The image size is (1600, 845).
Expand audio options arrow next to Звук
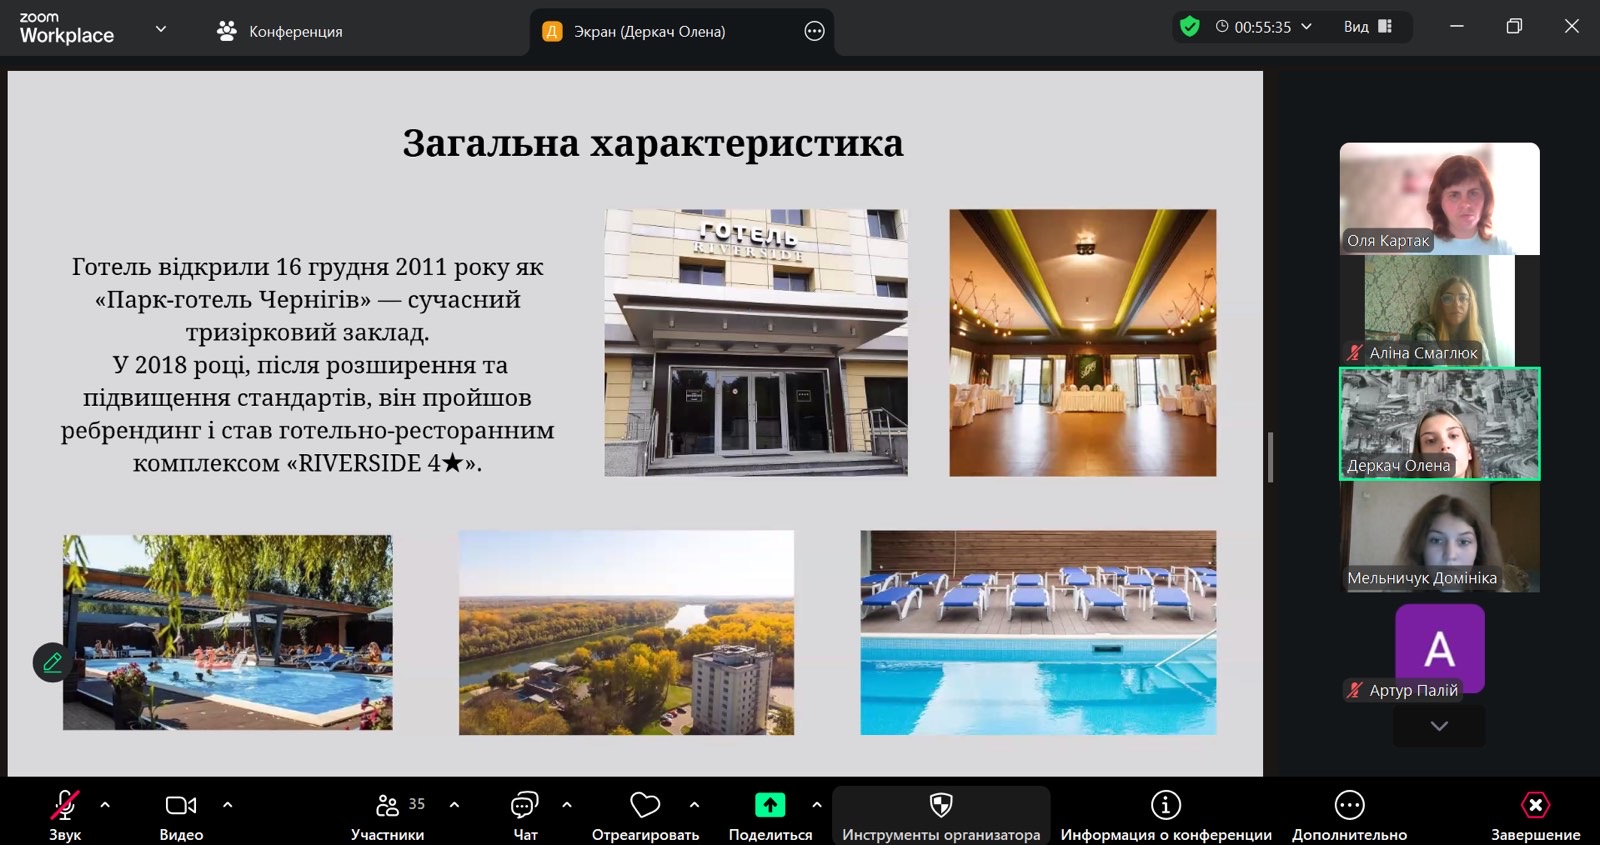(x=105, y=804)
